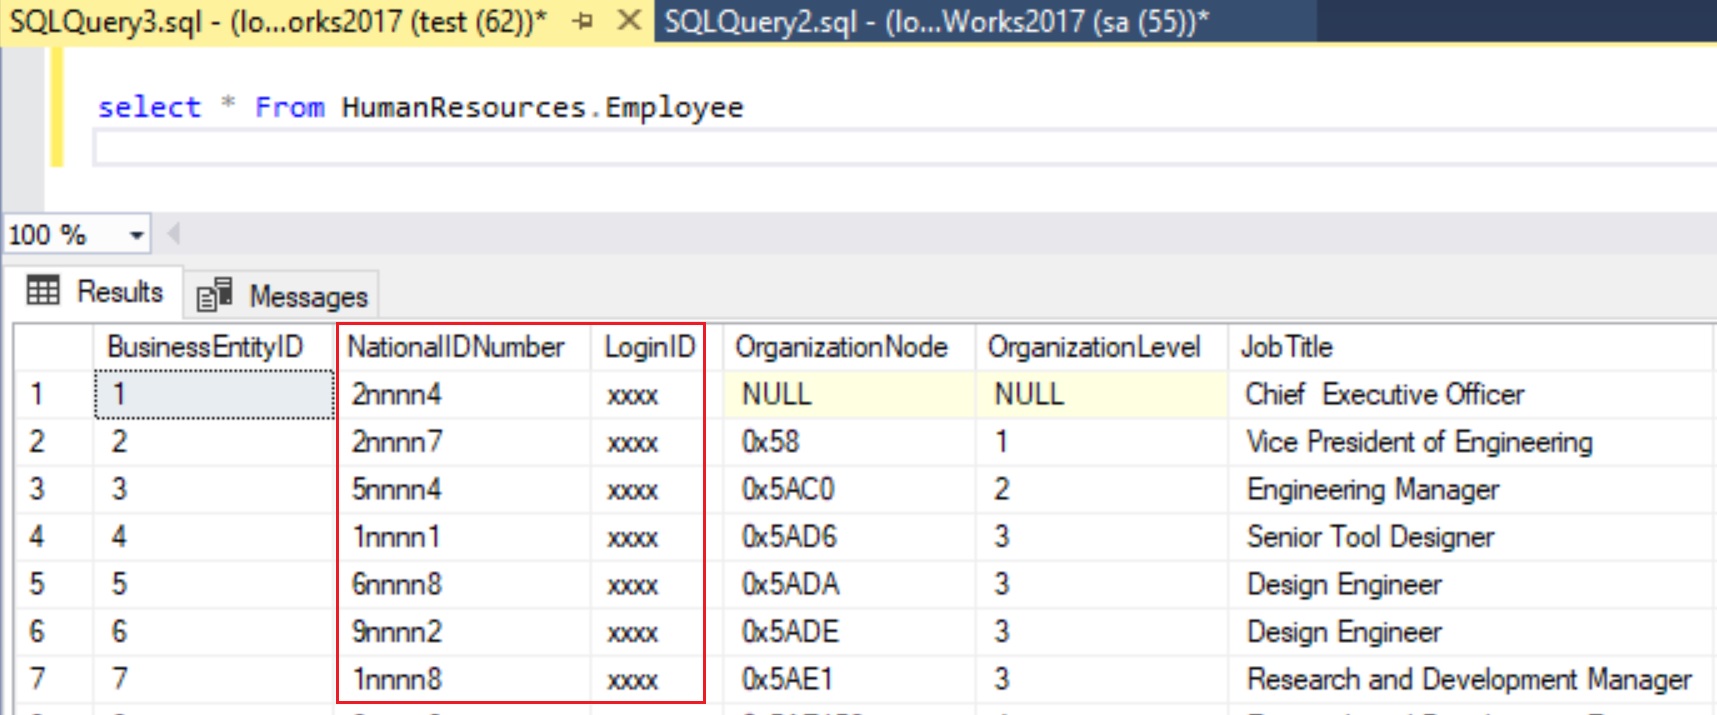Select row 3 via its row header
1717x715 pixels.
[x=37, y=489]
